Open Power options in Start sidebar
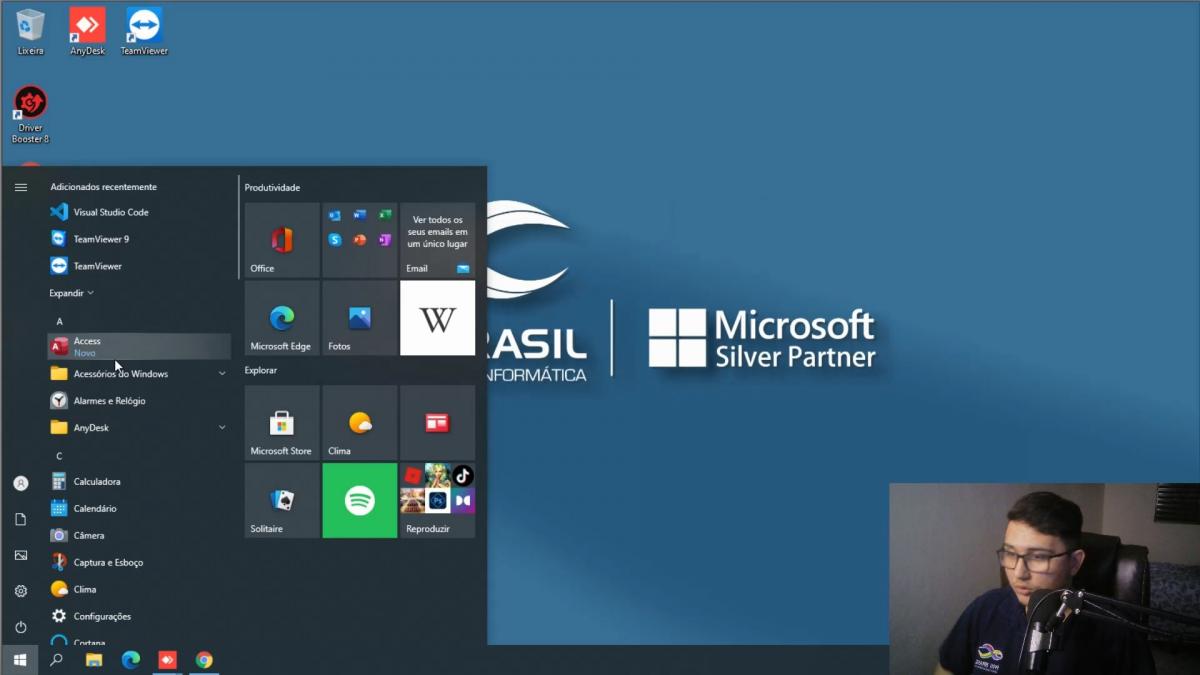 pos(20,627)
